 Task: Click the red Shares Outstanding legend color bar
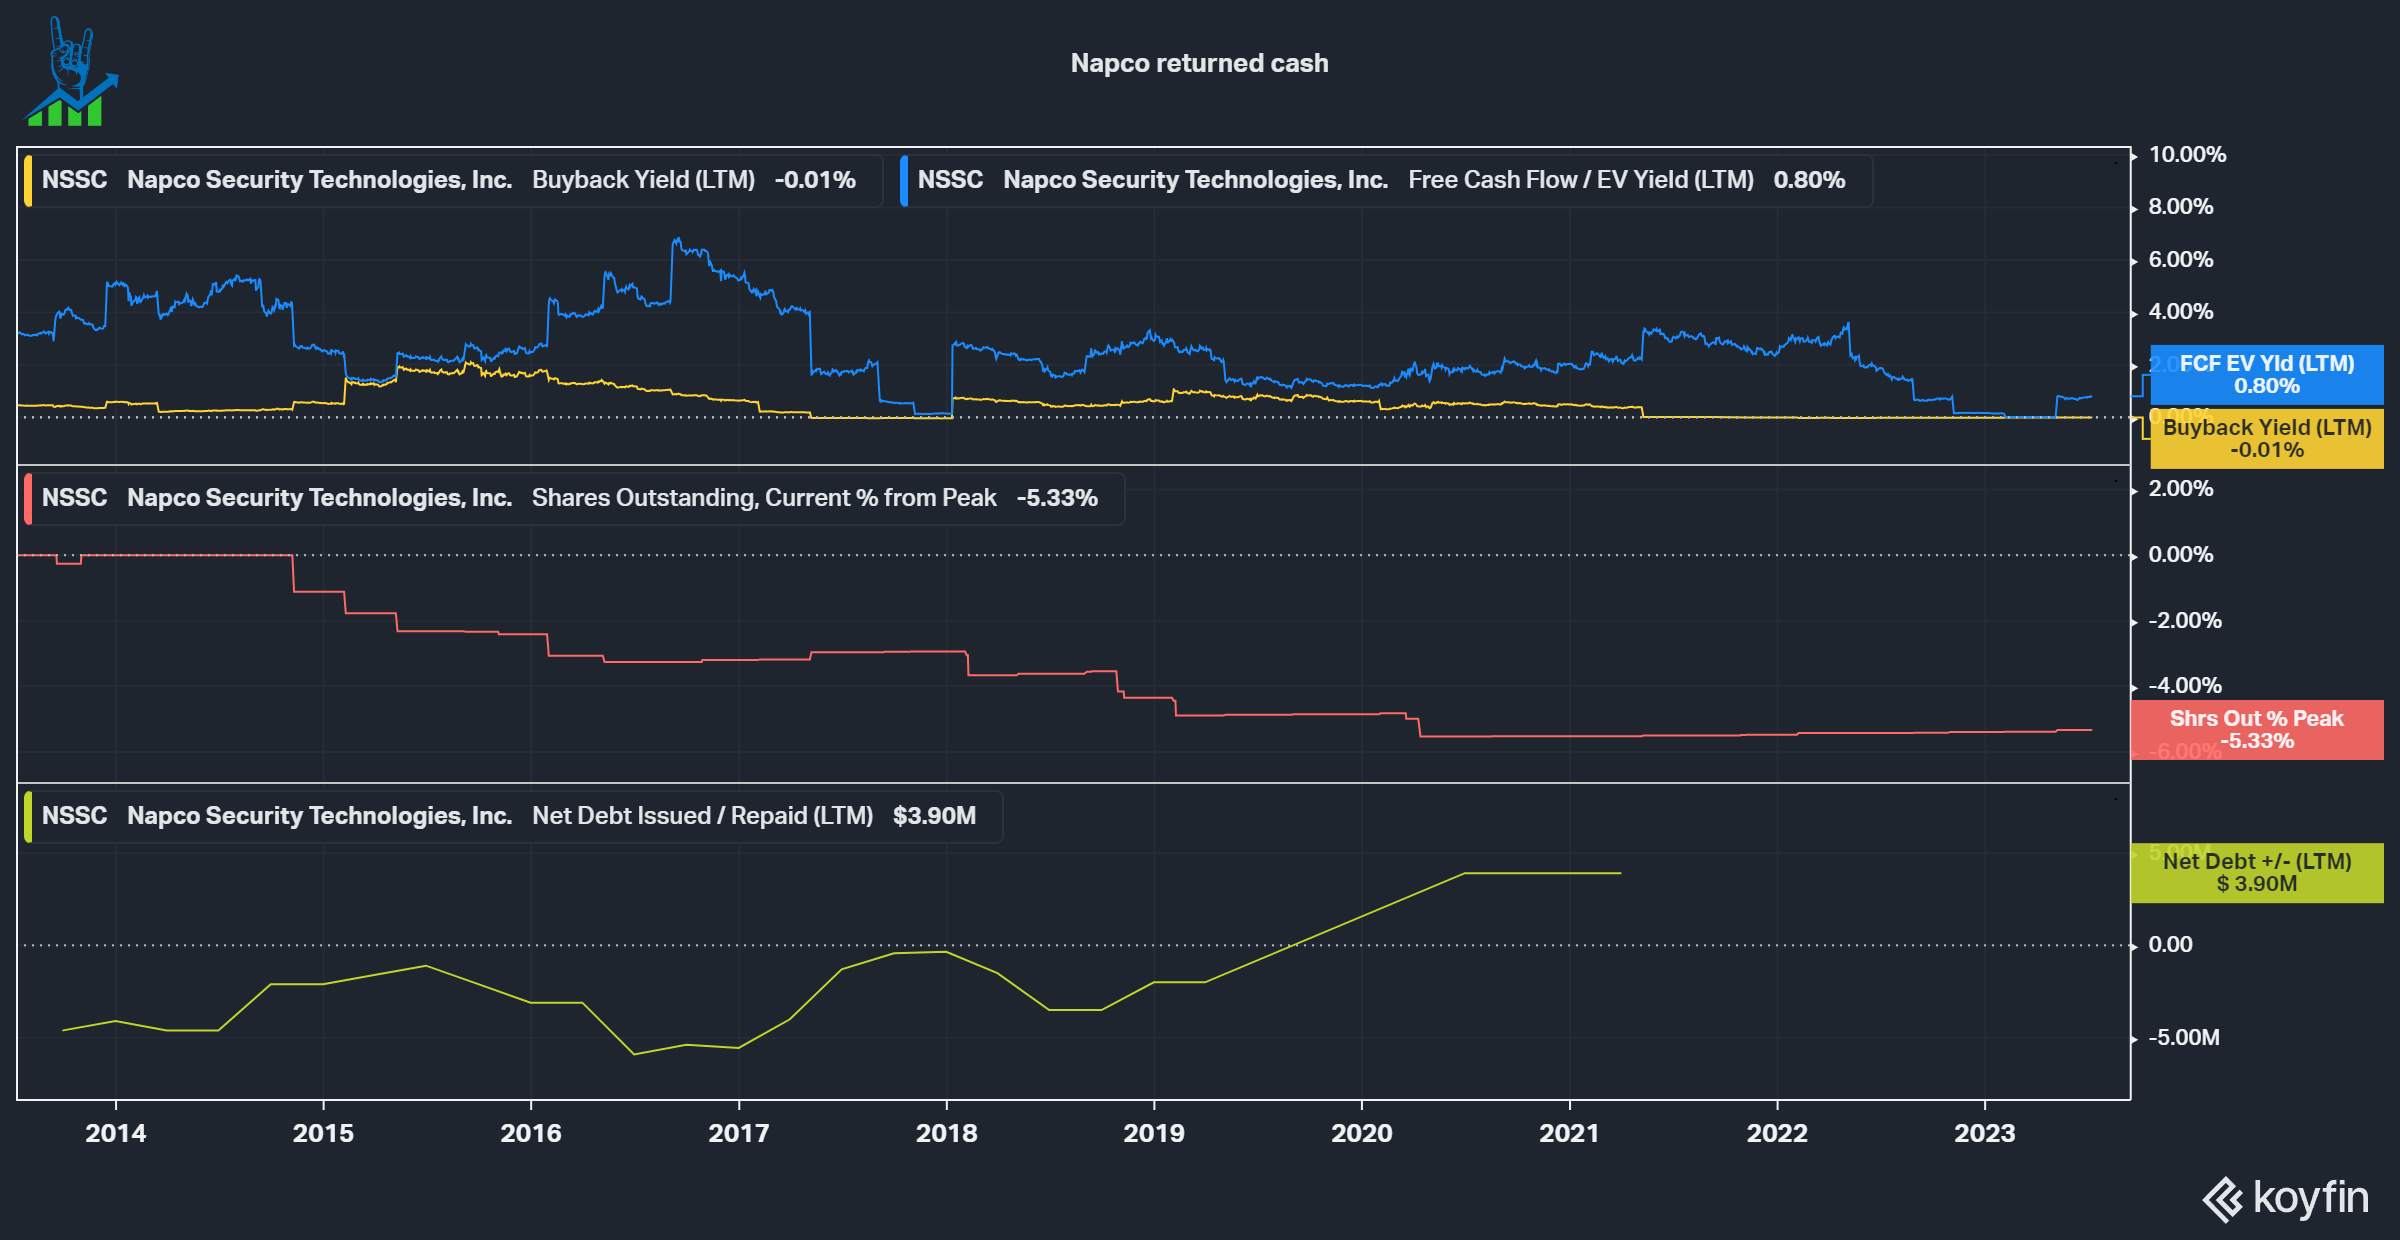[x=28, y=499]
